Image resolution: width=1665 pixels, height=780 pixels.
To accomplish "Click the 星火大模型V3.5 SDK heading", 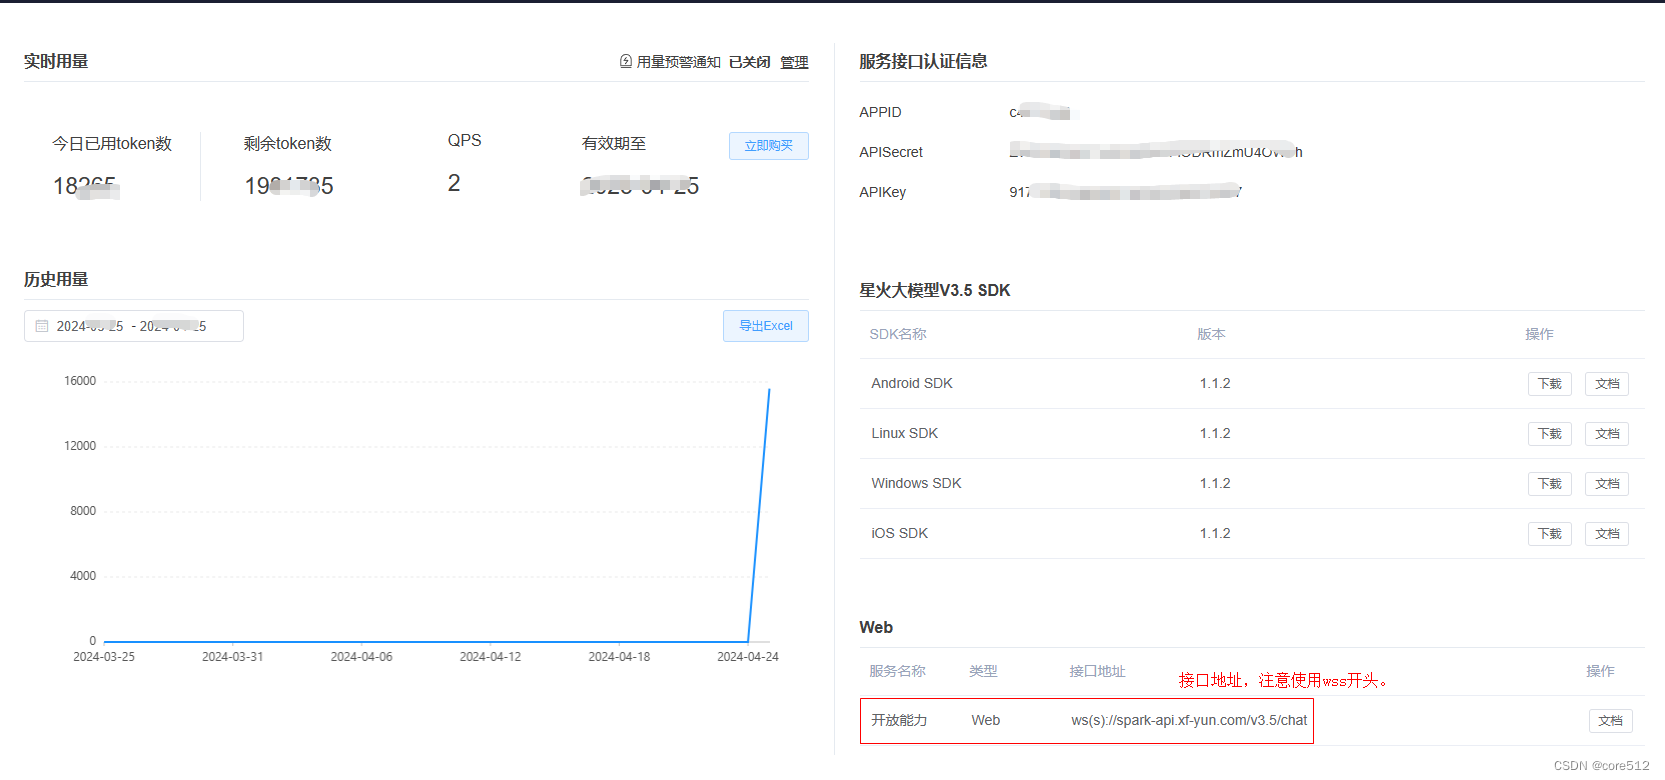I will click(935, 290).
